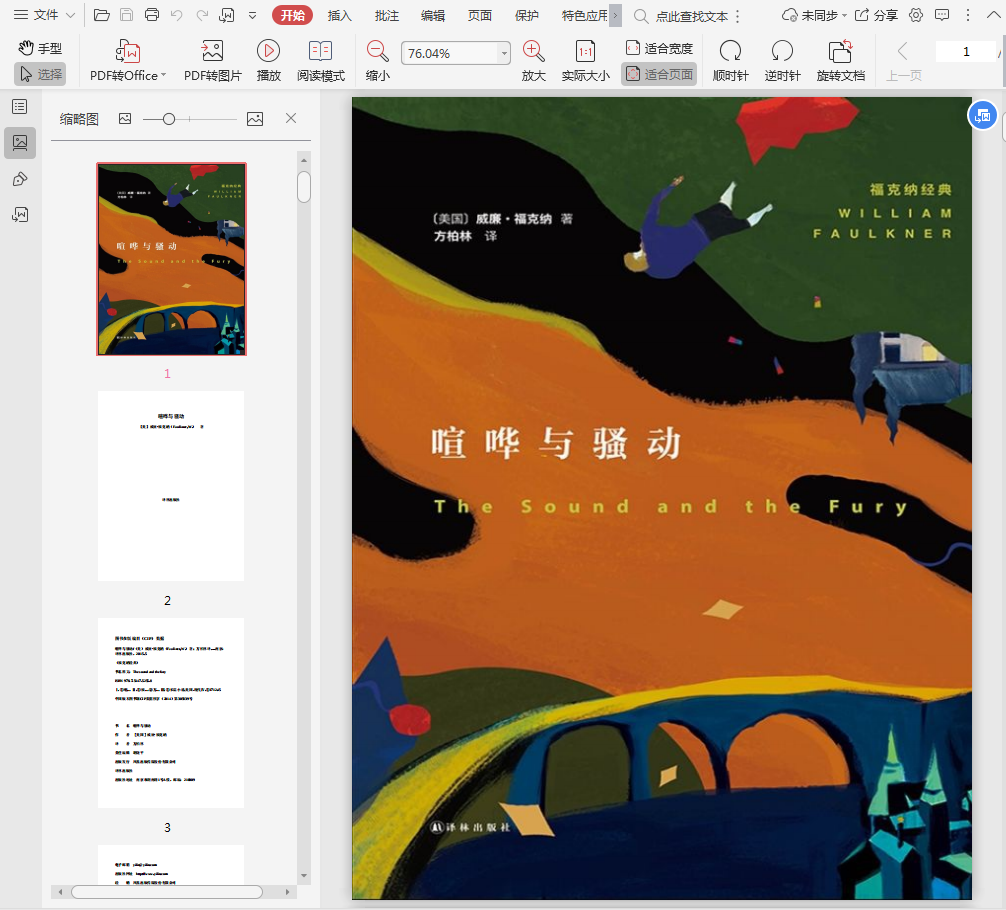Open the 文件 menu
The image size is (1006, 910).
pyautogui.click(x=45, y=15)
